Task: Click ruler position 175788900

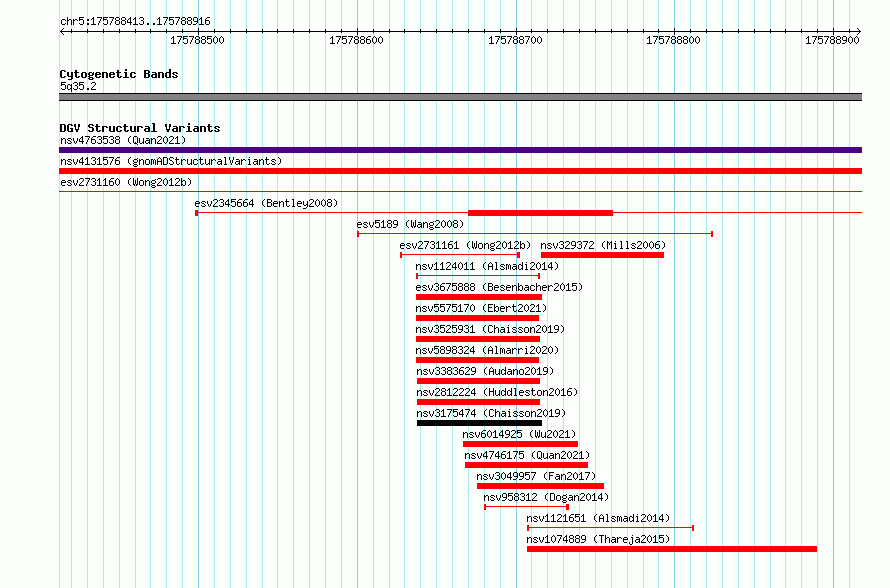Action: pos(833,40)
